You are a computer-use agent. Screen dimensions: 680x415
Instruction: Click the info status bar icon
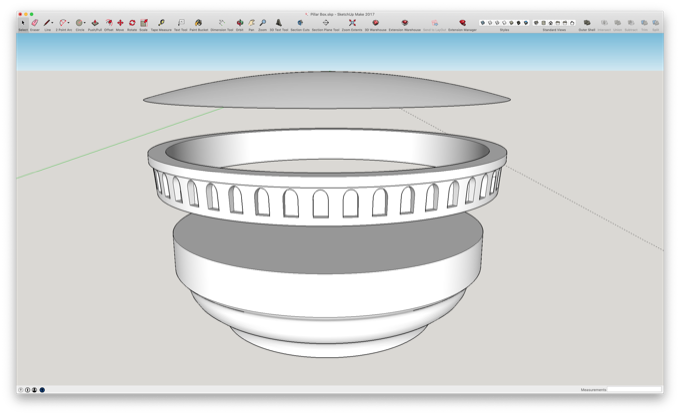27,390
